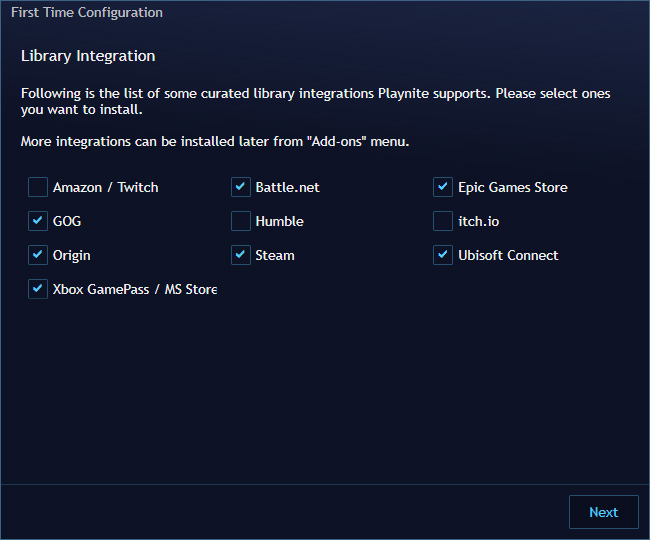
Task: Uncheck the Epic Games Store checkbox
Action: 443,187
